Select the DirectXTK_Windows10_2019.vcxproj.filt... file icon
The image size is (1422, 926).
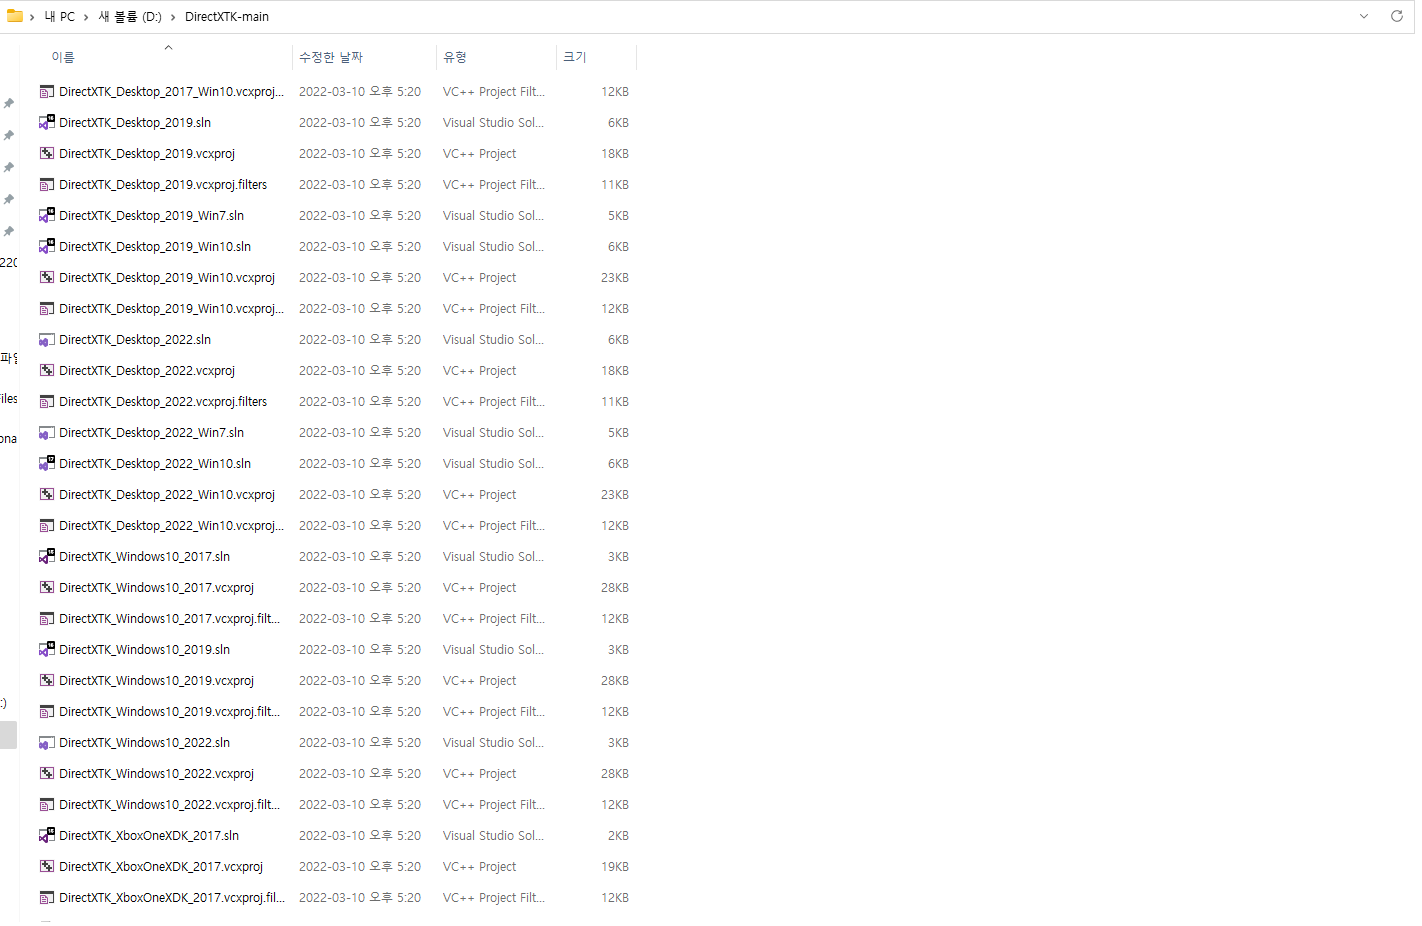point(47,712)
